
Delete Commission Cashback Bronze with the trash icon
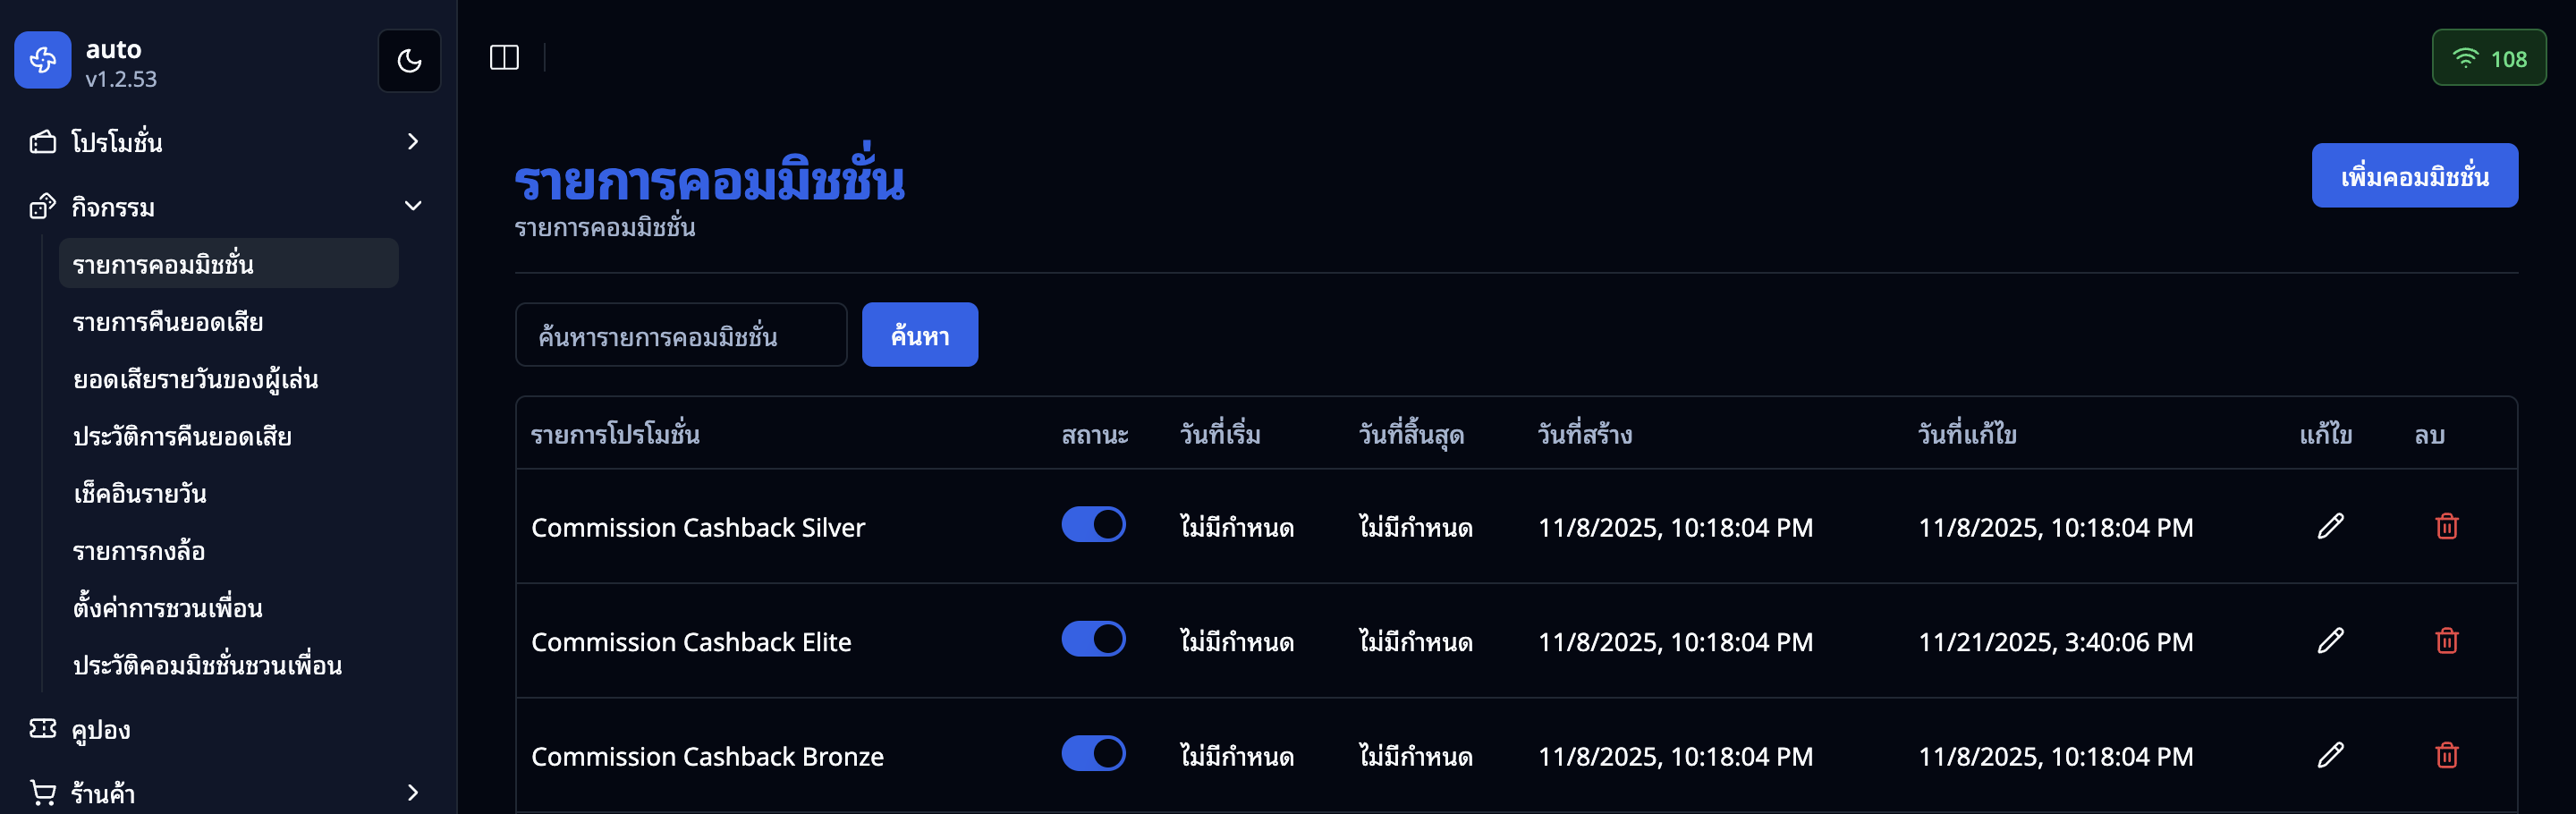pyautogui.click(x=2447, y=757)
